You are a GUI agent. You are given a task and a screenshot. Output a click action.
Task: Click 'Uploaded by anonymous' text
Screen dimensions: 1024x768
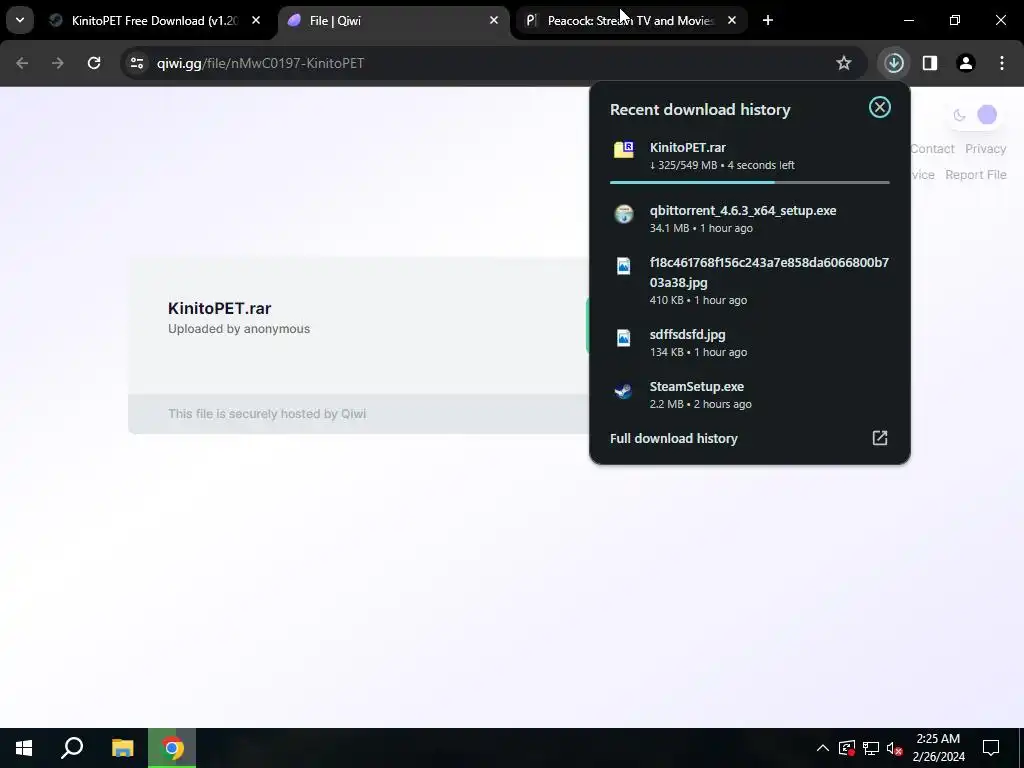pos(239,328)
